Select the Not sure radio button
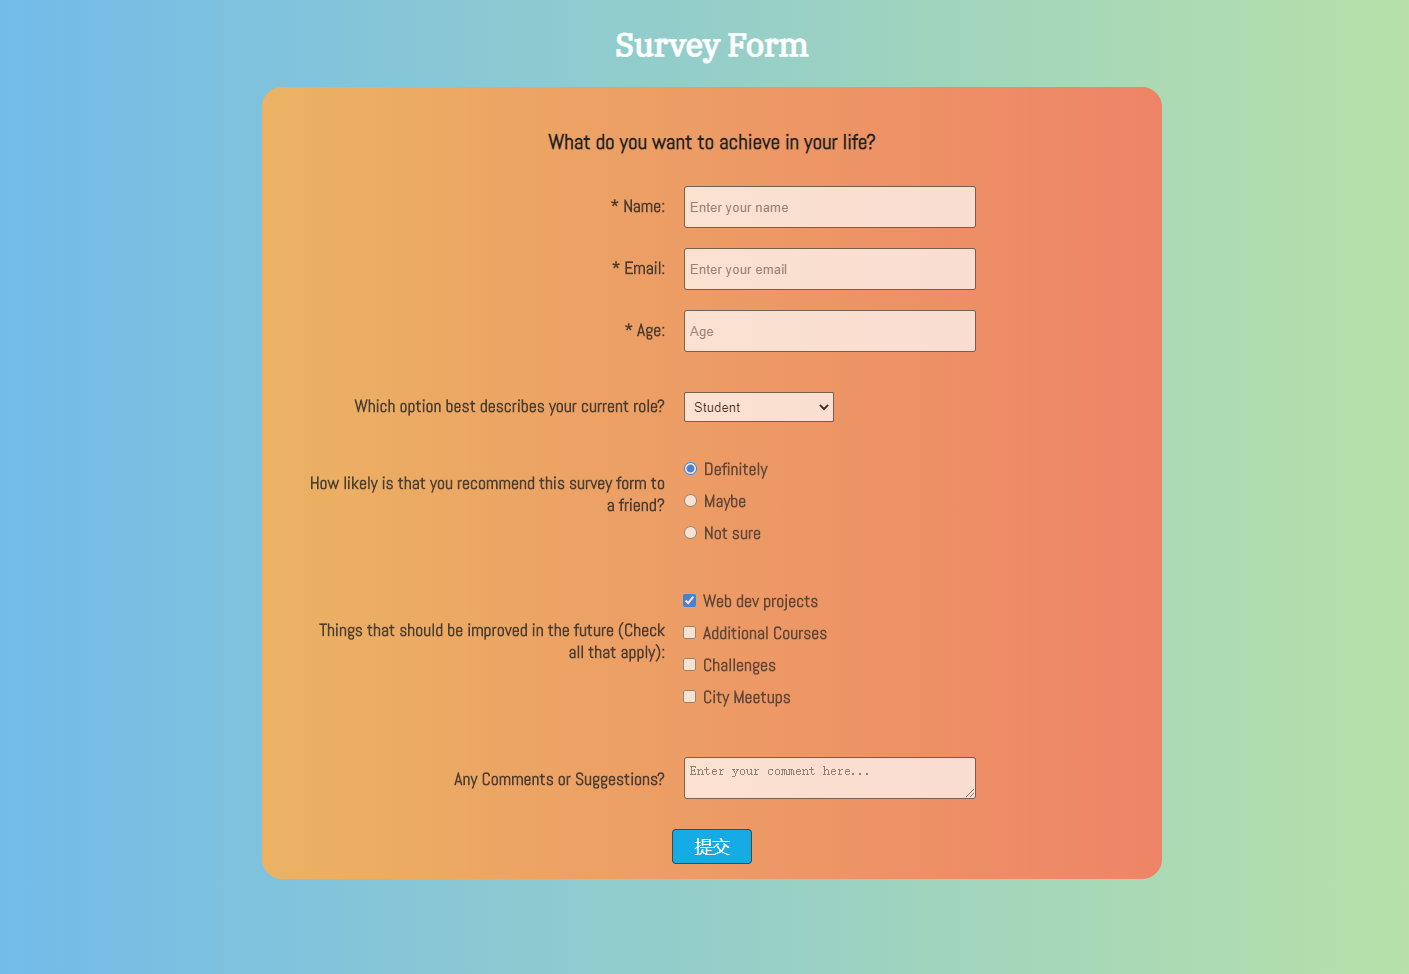This screenshot has height=974, width=1409. click(x=690, y=533)
